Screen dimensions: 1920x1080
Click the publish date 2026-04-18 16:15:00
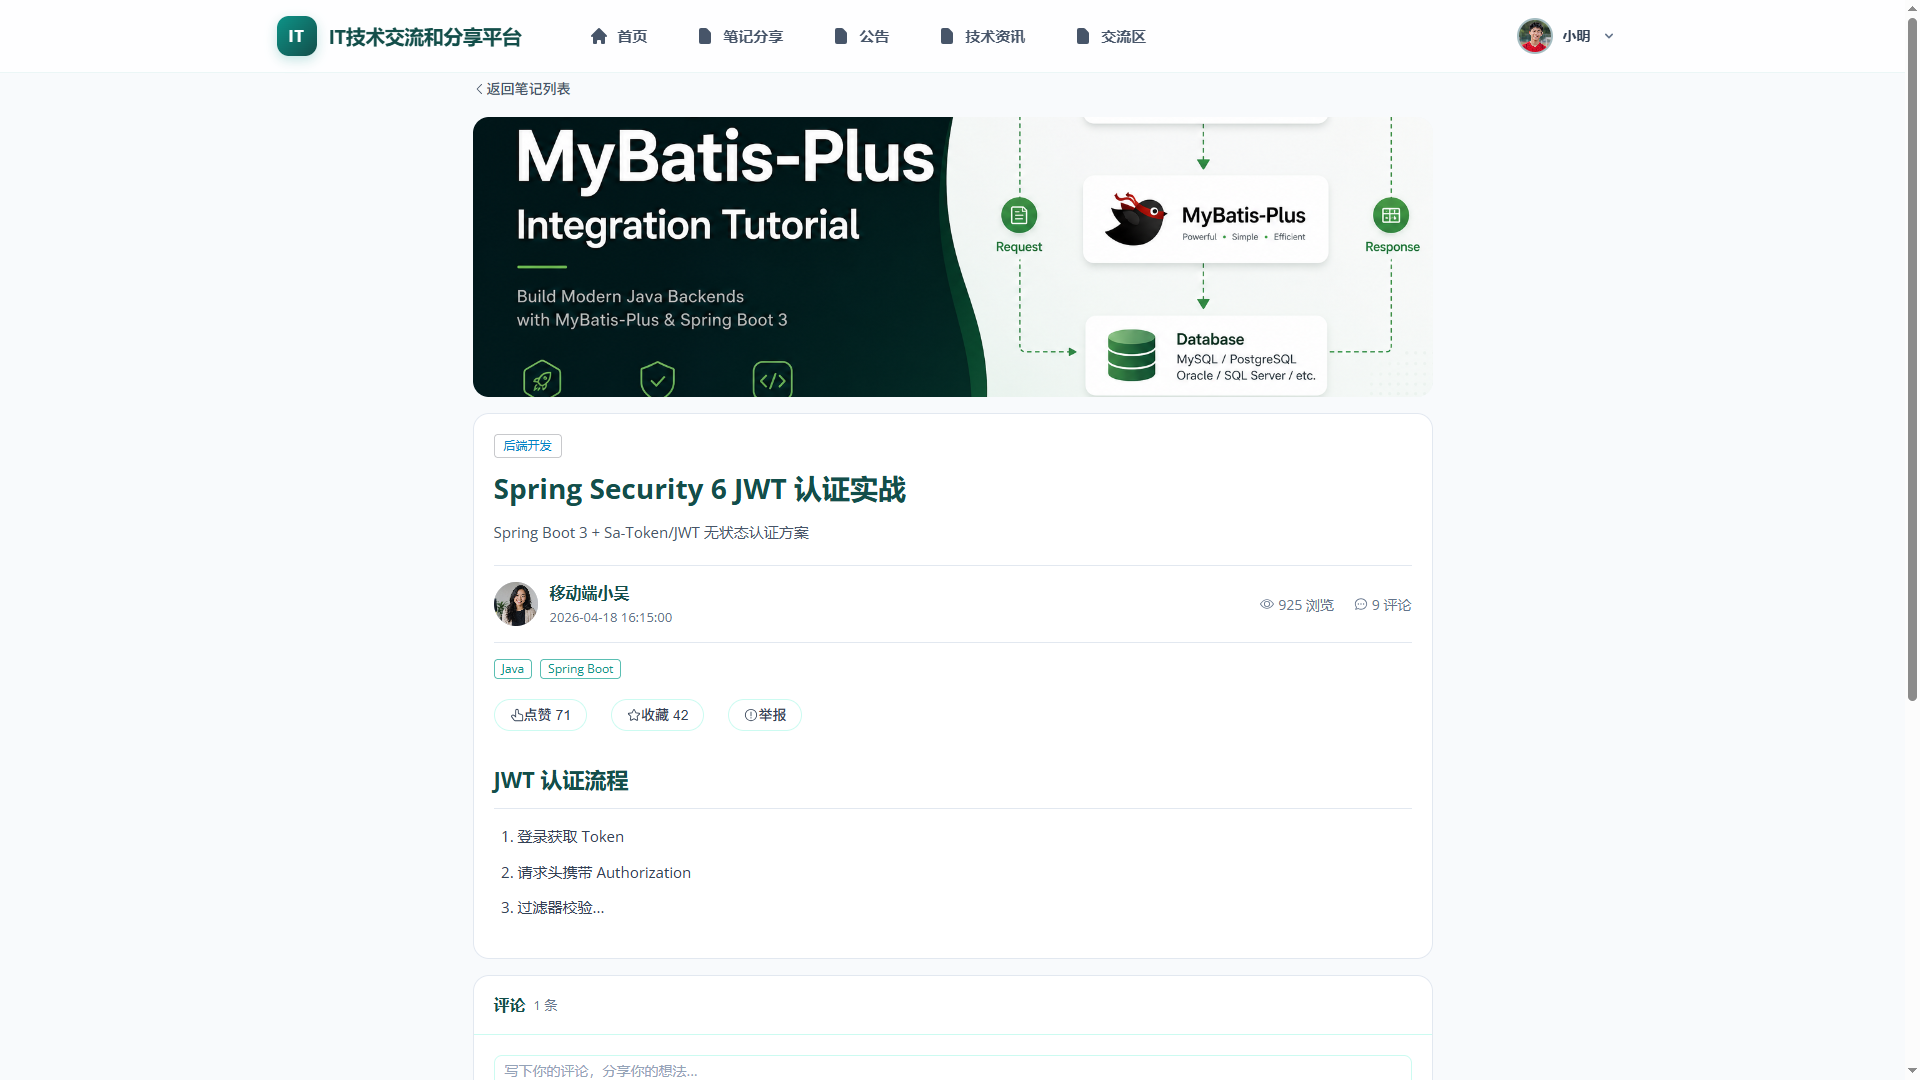(x=611, y=618)
